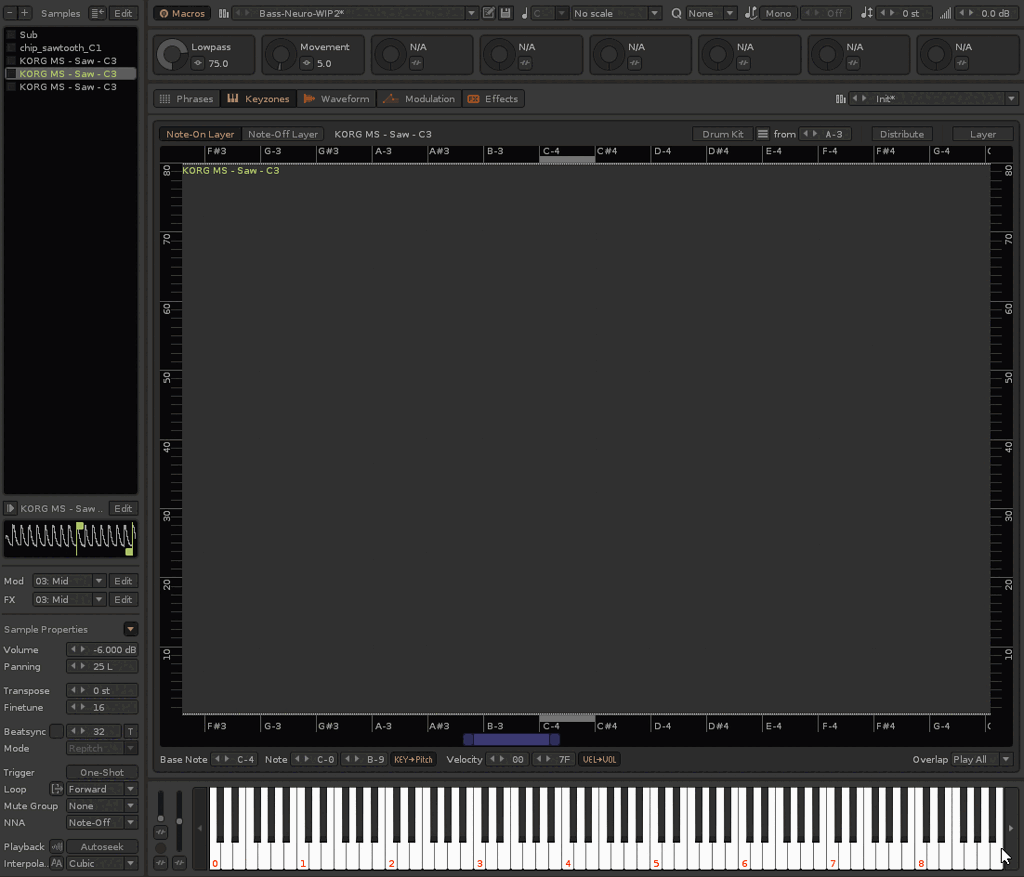This screenshot has height=877, width=1024.
Task: Click Edit button in Samples header
Action: [123, 13]
